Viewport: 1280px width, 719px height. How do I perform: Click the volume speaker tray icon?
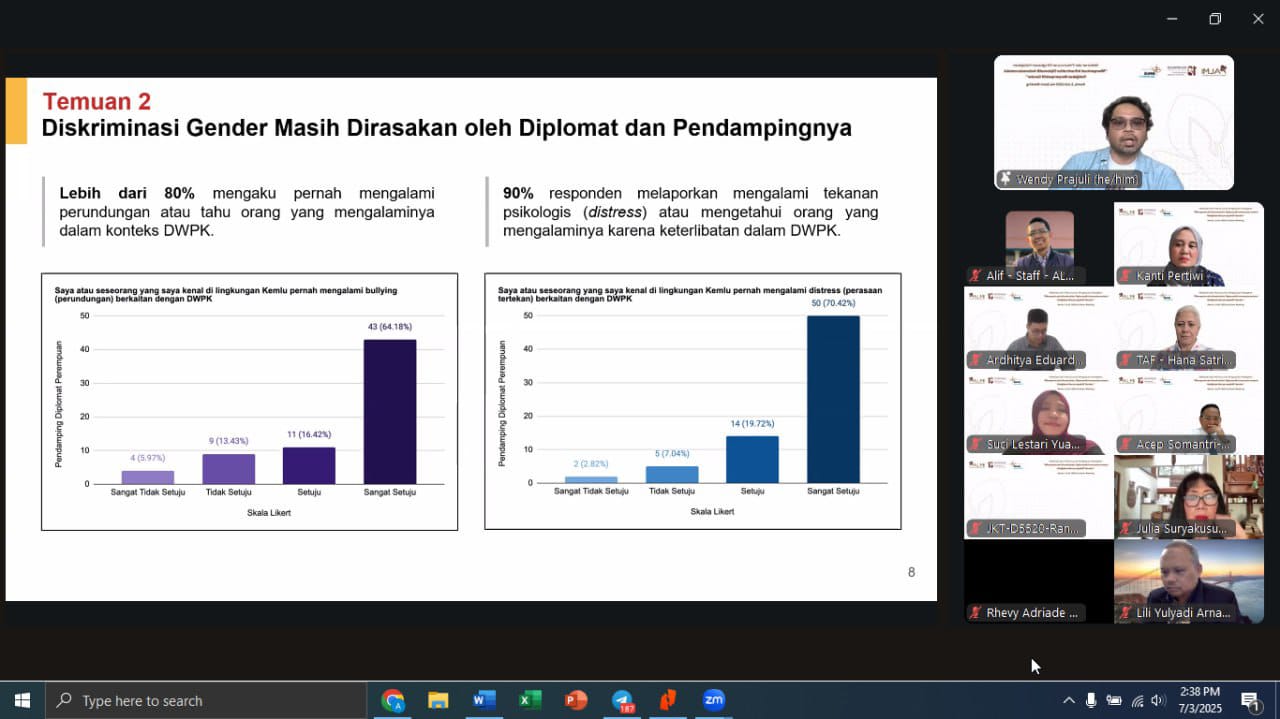point(1158,700)
